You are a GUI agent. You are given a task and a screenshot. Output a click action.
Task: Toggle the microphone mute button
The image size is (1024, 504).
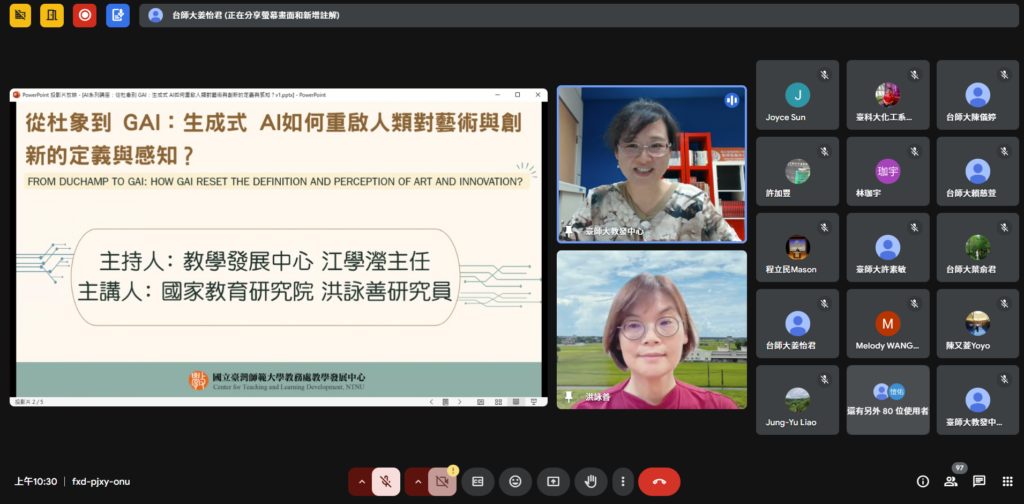386,481
